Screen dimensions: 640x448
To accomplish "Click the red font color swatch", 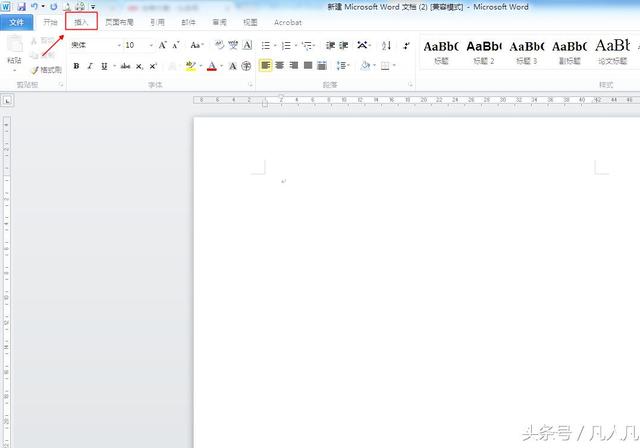I will coord(211,66).
